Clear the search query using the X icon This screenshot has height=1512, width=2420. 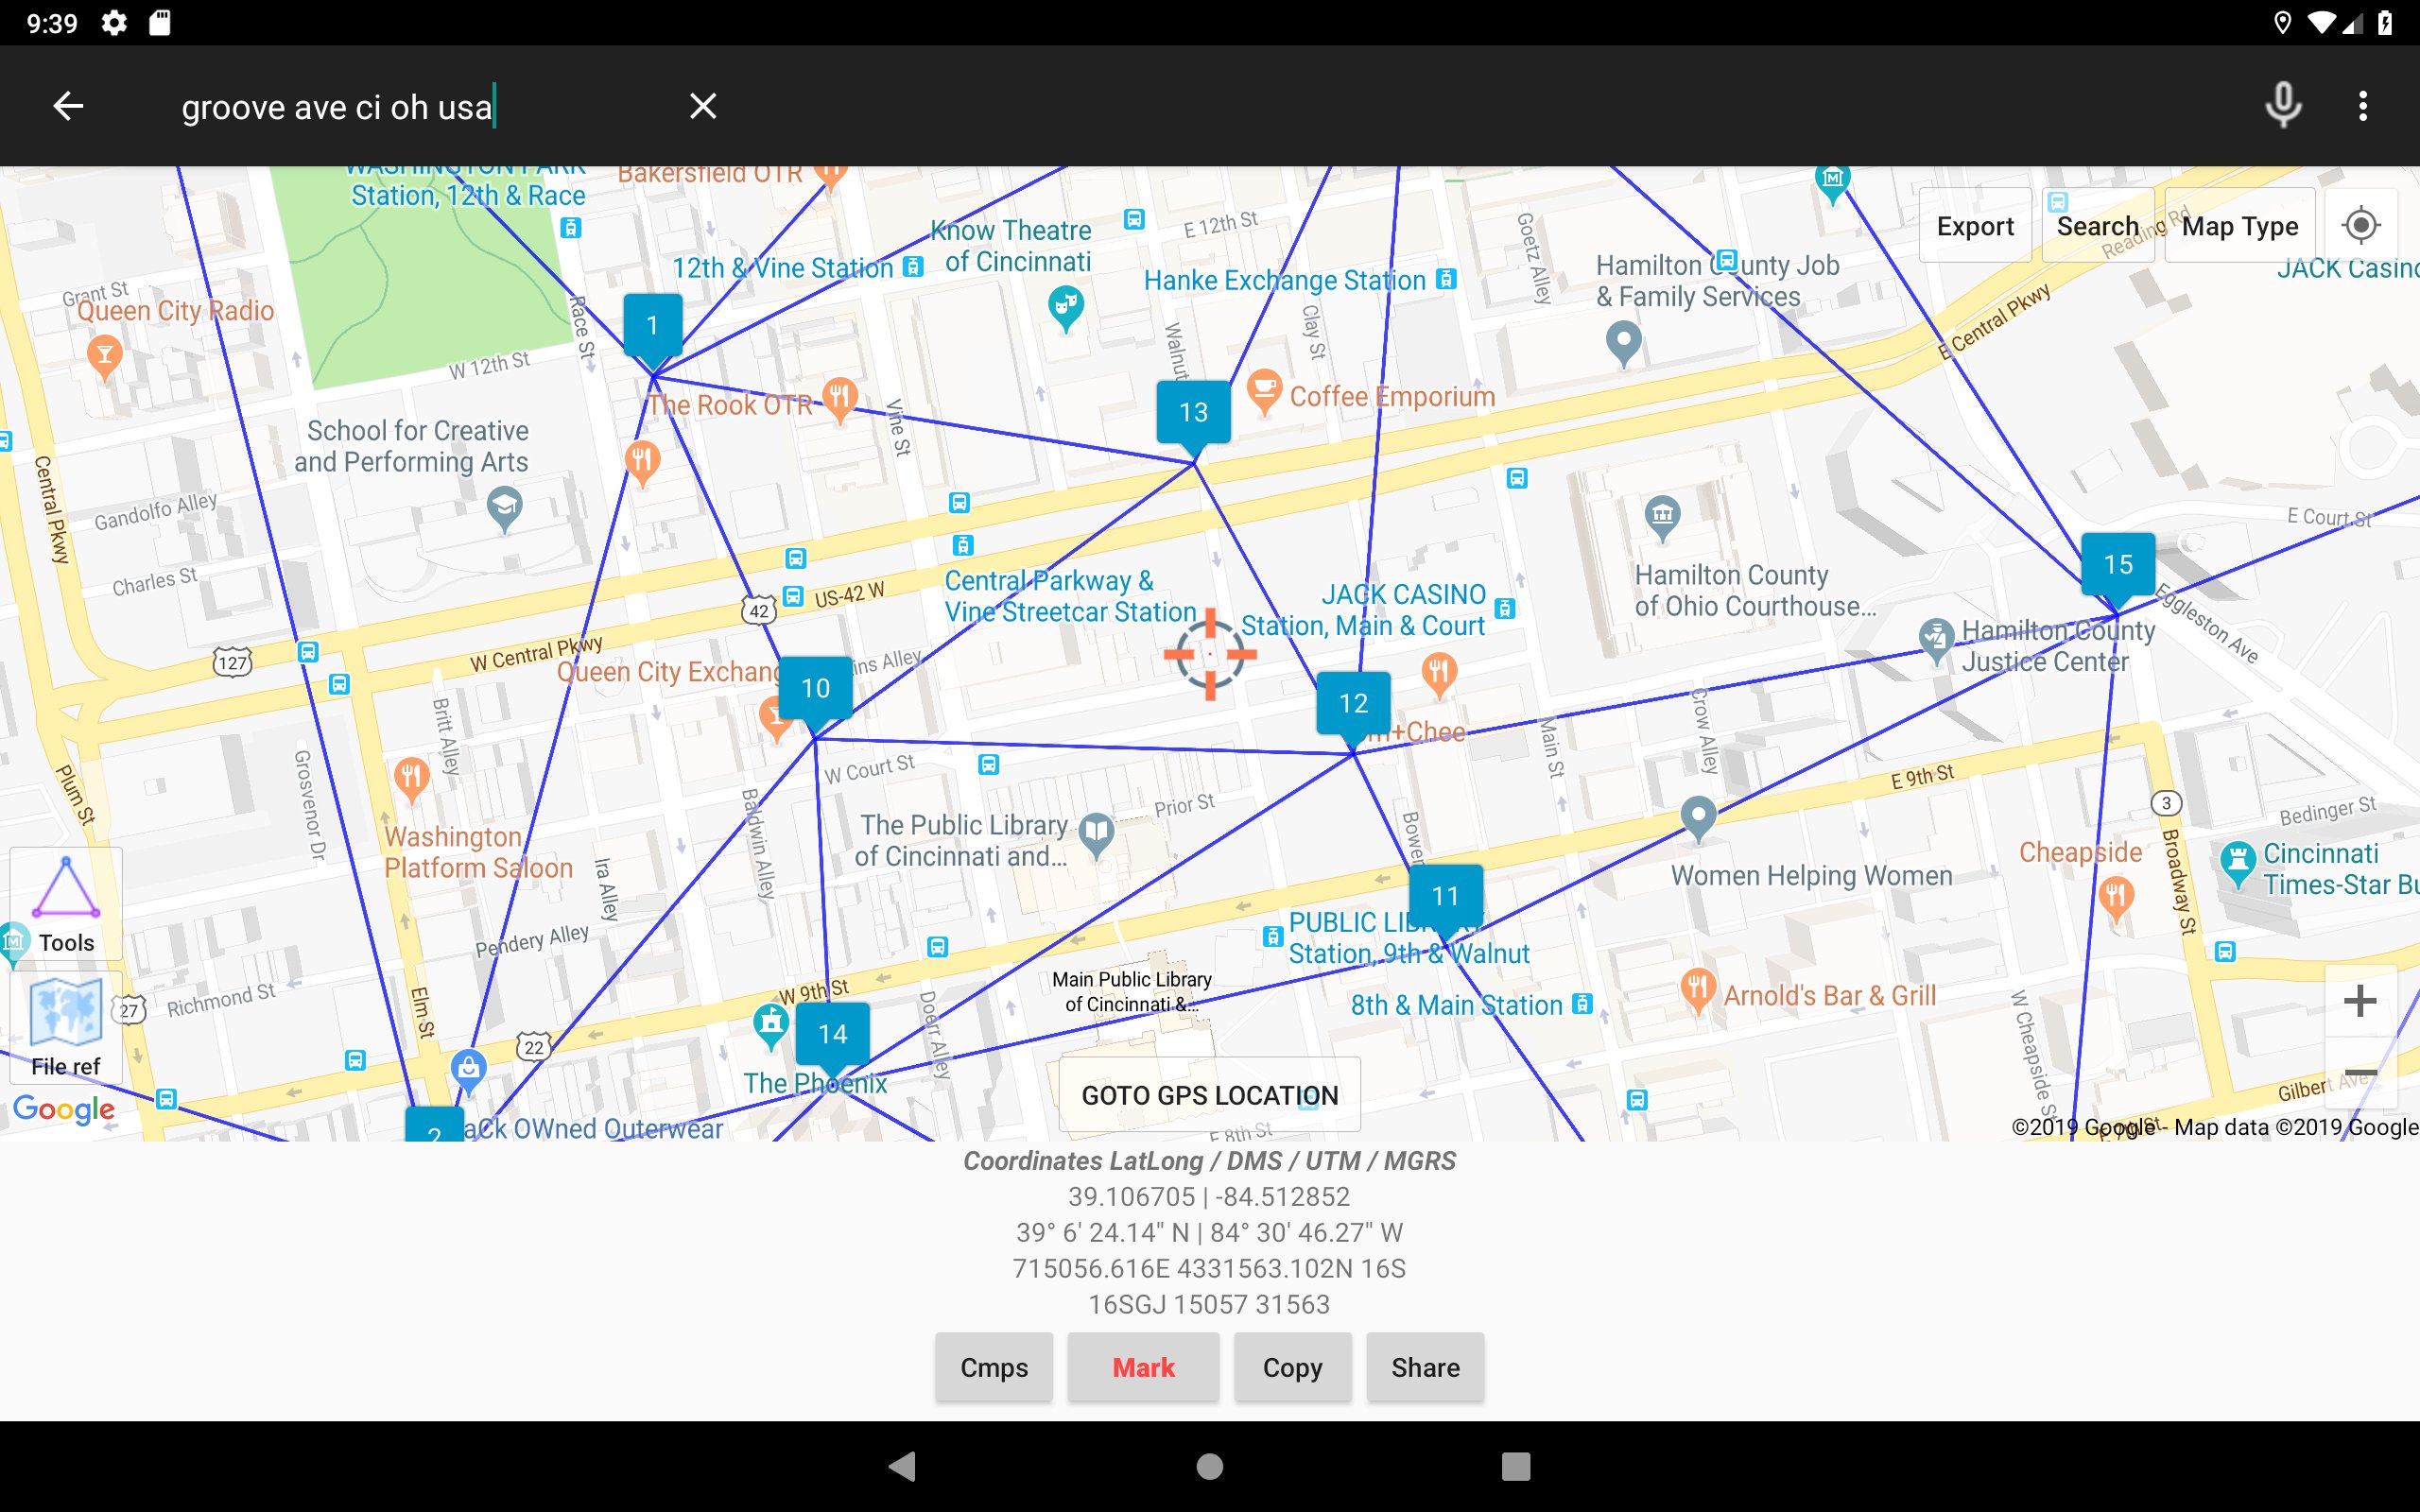click(x=703, y=105)
